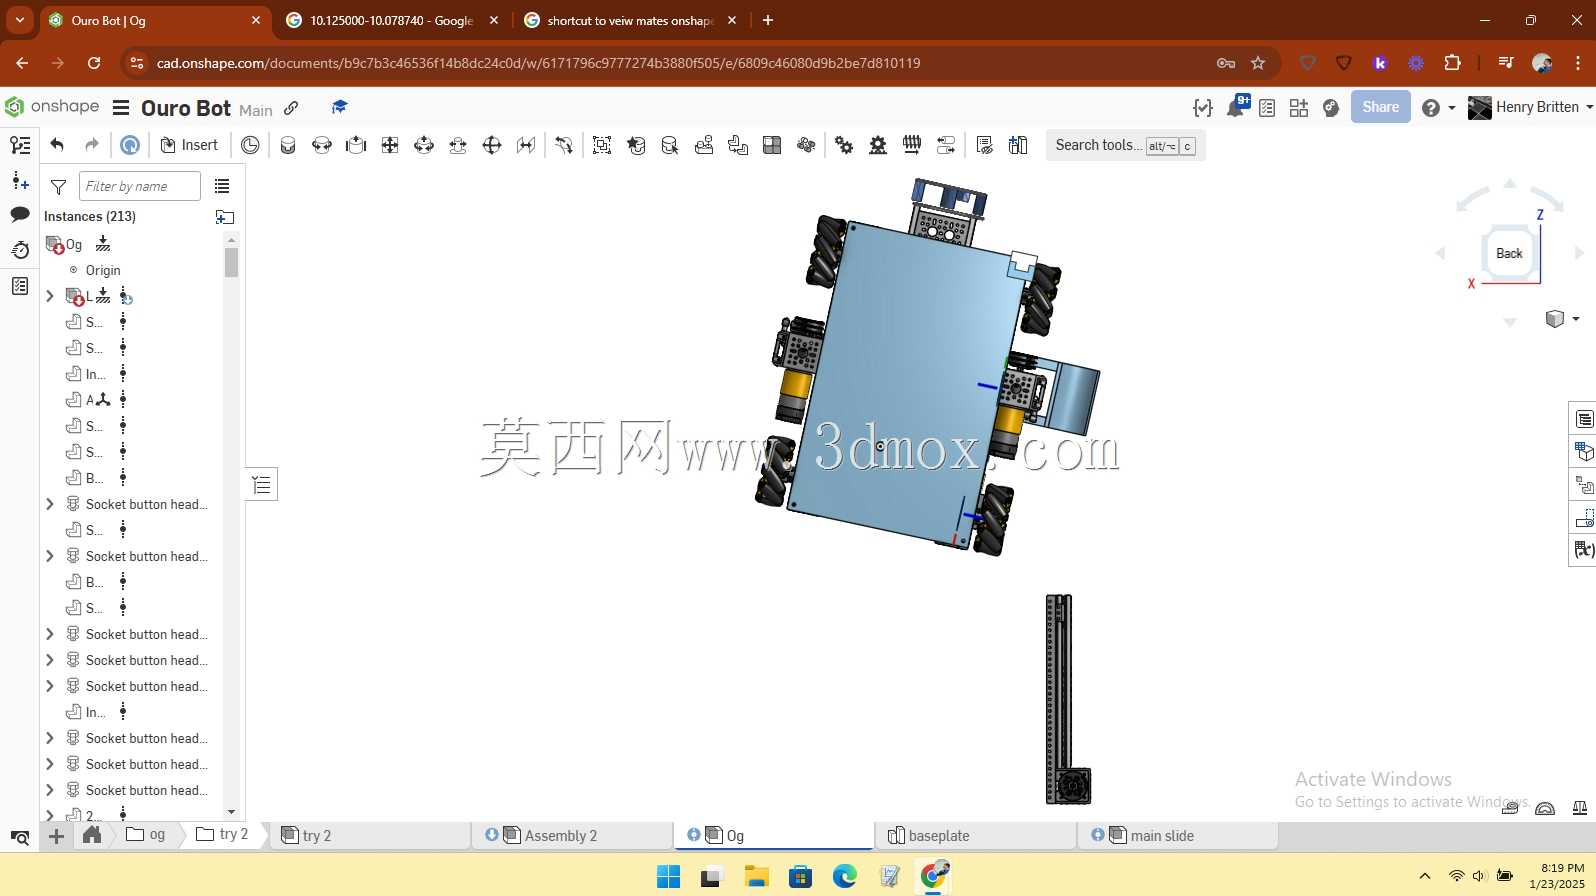Open the Windows Start menu
The width and height of the screenshot is (1596, 896).
pyautogui.click(x=668, y=877)
